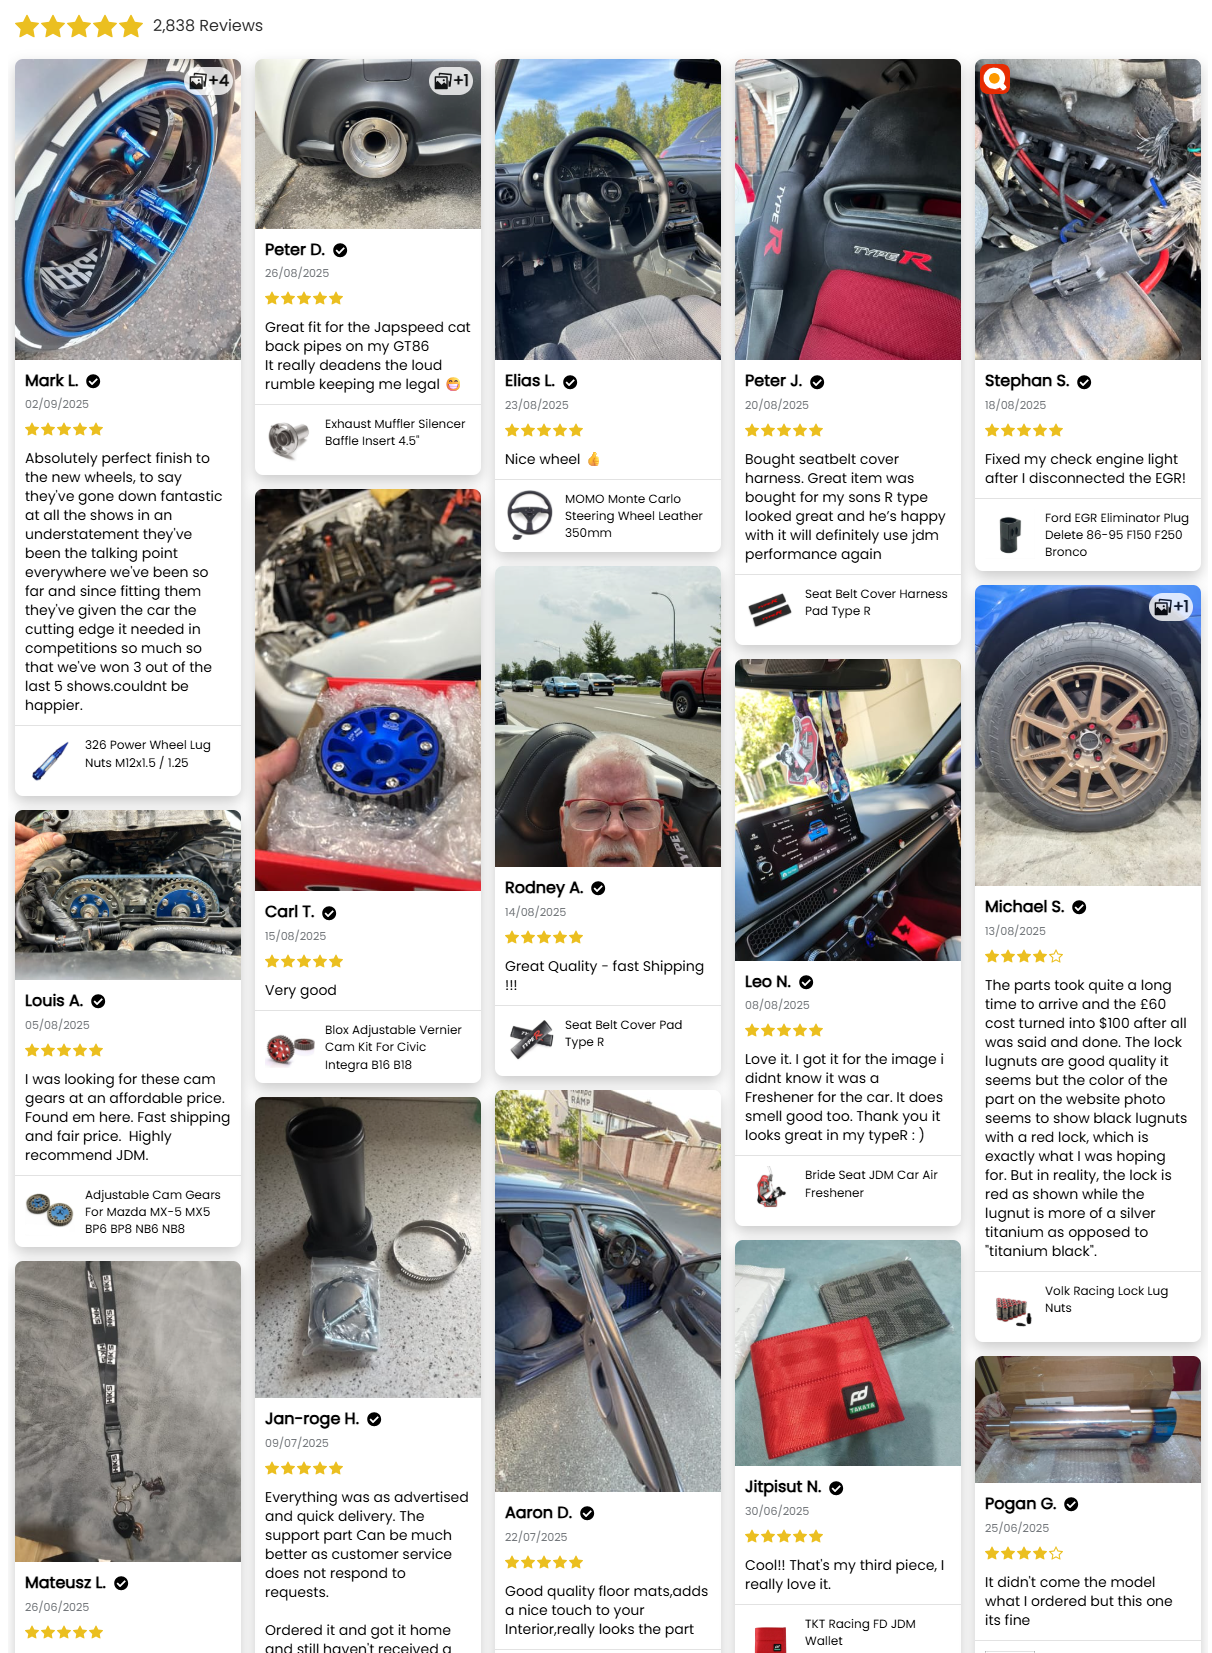1212x1653 pixels.
Task: Open the +4 photos badge on Mark L. review
Action: (210, 81)
